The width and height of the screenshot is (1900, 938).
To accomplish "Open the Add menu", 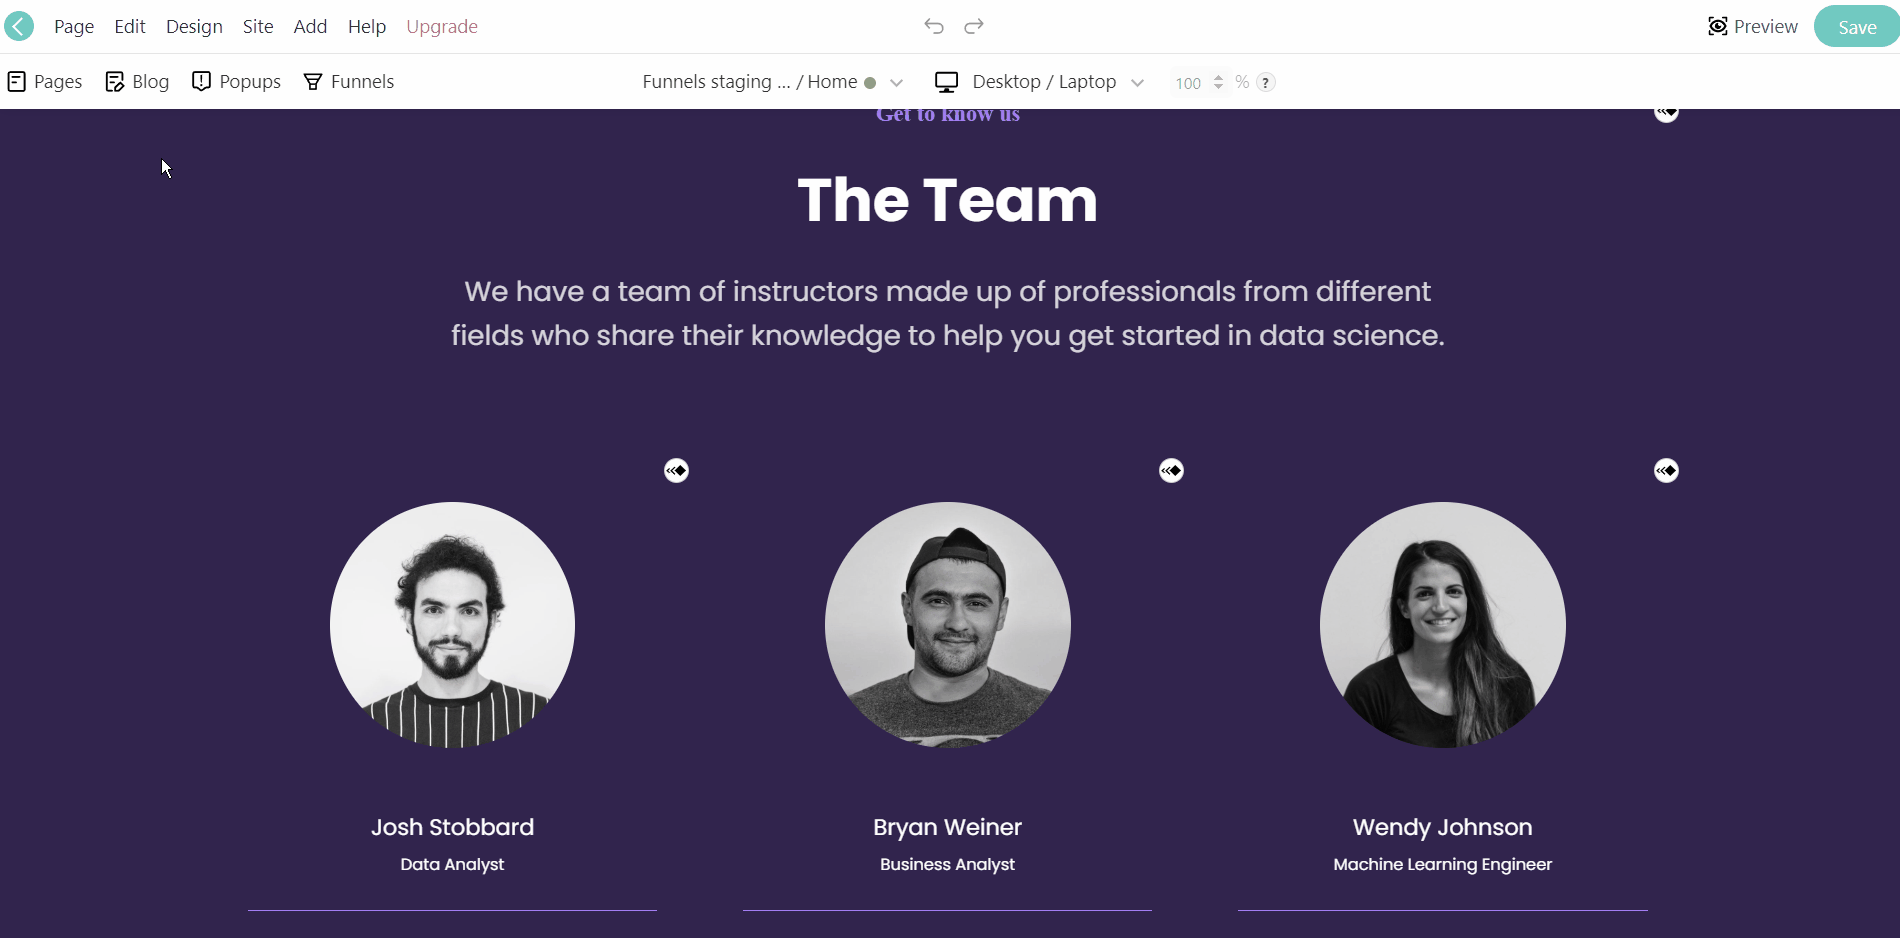I will [310, 27].
